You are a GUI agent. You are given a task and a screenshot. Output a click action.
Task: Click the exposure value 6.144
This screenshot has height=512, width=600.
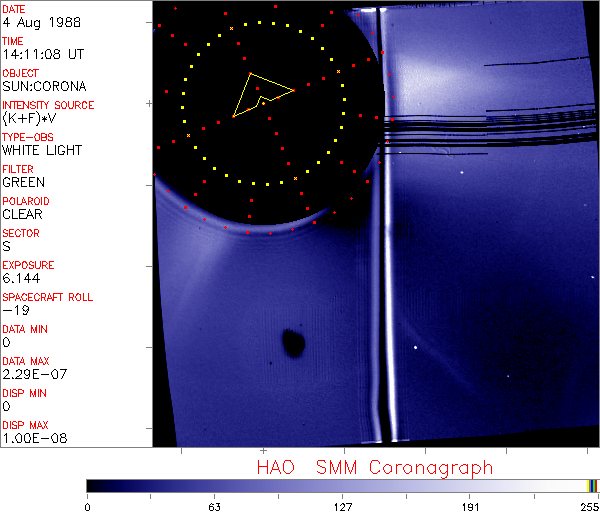pyautogui.click(x=21, y=278)
